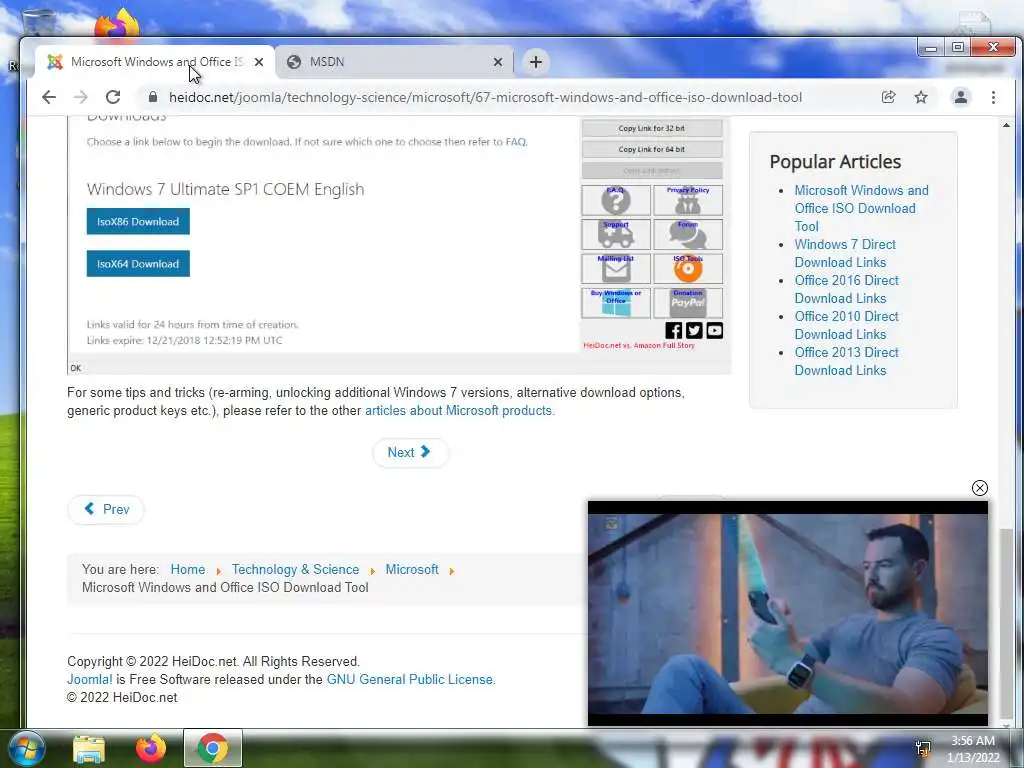Open the Windows Start menu orb
The width and height of the screenshot is (1024, 768).
click(27, 748)
